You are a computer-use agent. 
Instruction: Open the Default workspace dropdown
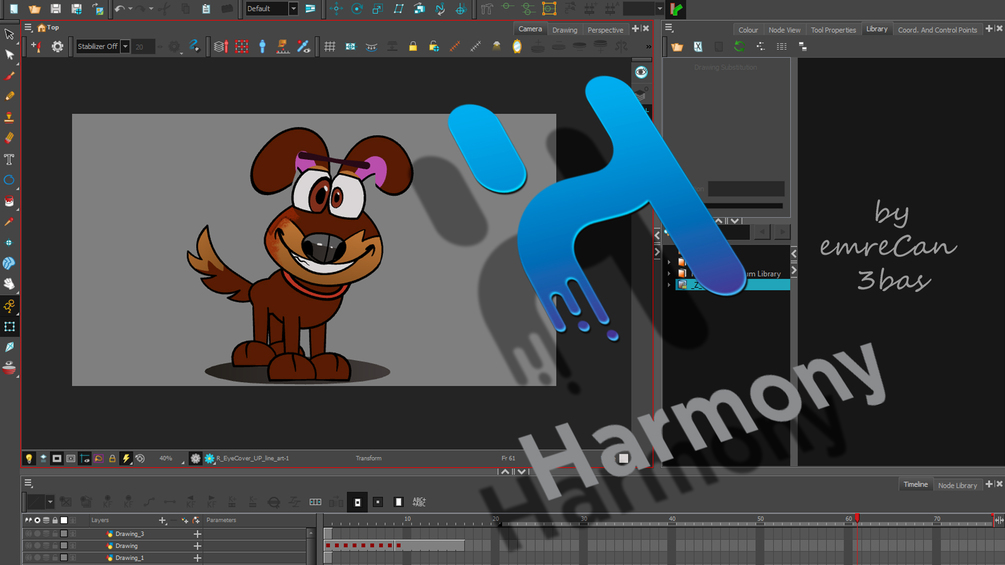(x=293, y=9)
